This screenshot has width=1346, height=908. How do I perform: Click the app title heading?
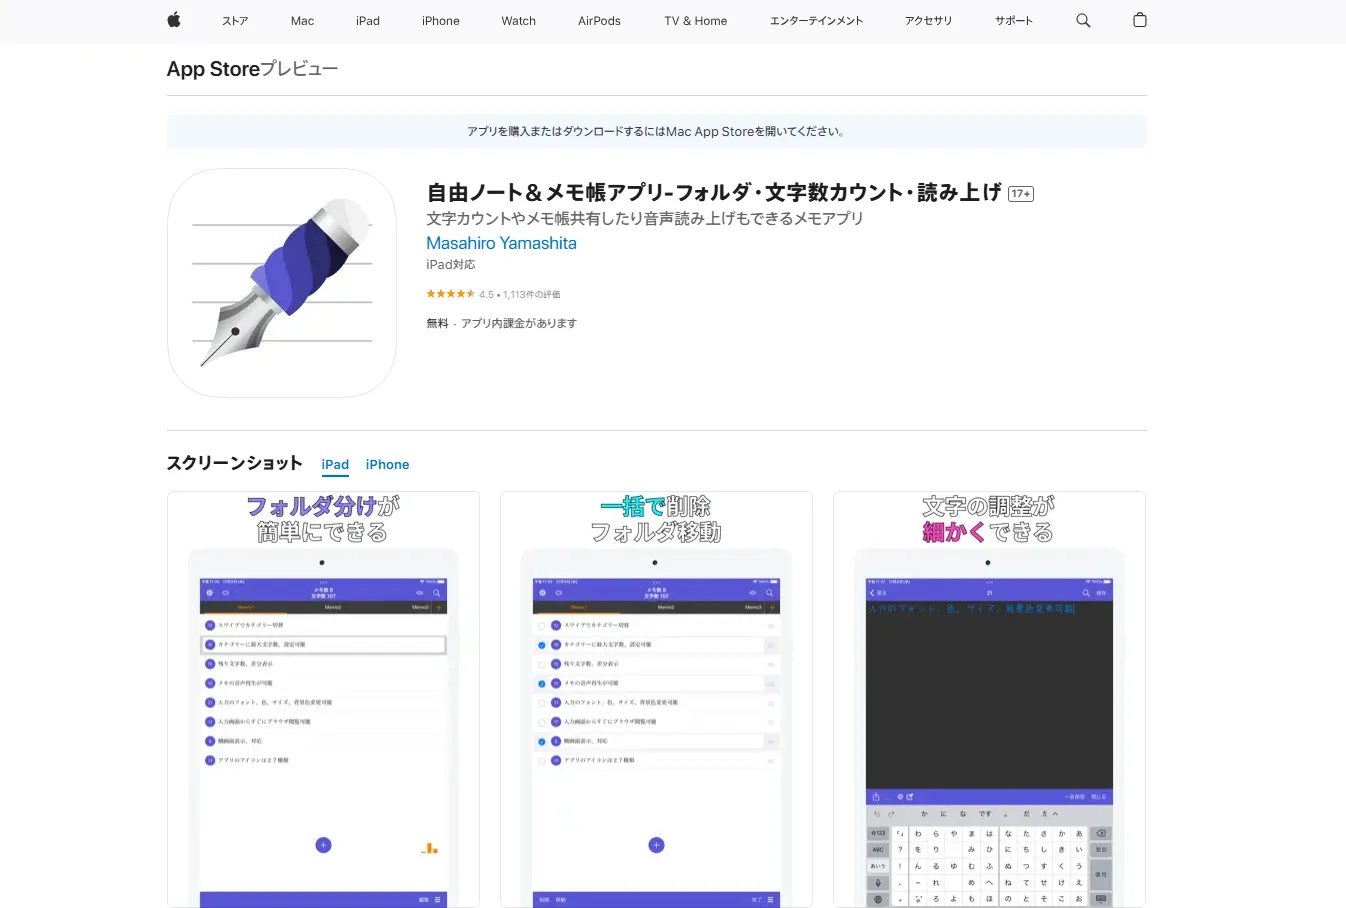[714, 193]
